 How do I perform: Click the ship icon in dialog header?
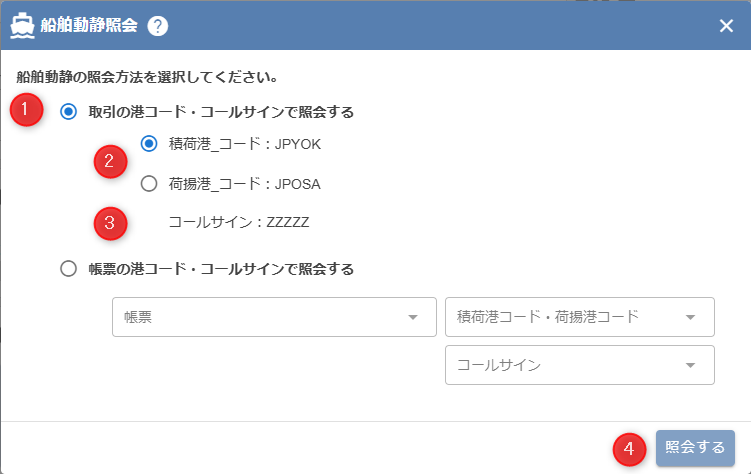(22, 25)
